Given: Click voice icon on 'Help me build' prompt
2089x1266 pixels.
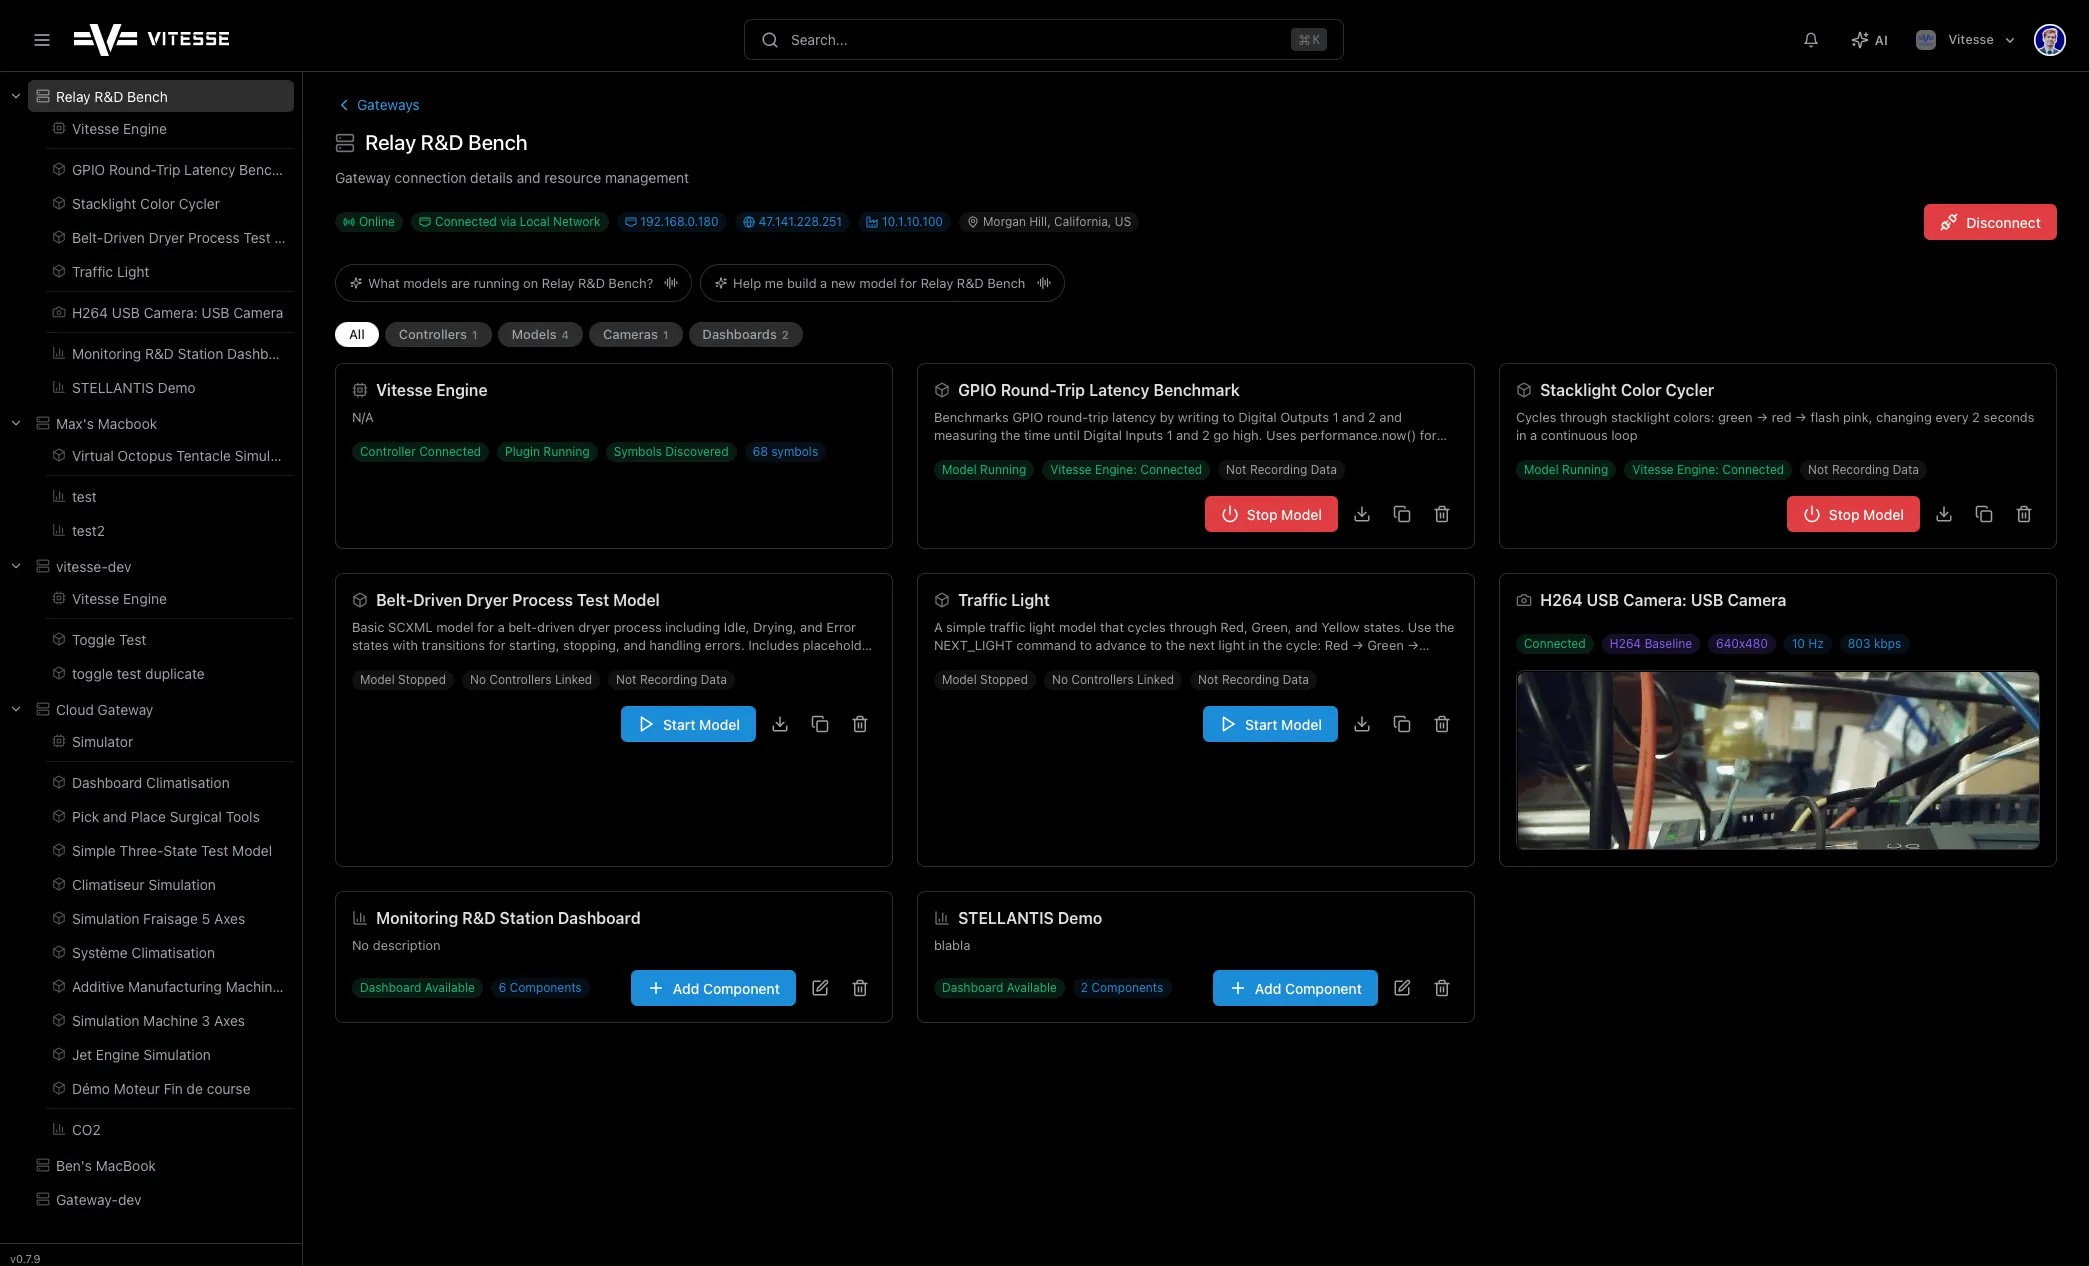Looking at the screenshot, I should pyautogui.click(x=1044, y=283).
